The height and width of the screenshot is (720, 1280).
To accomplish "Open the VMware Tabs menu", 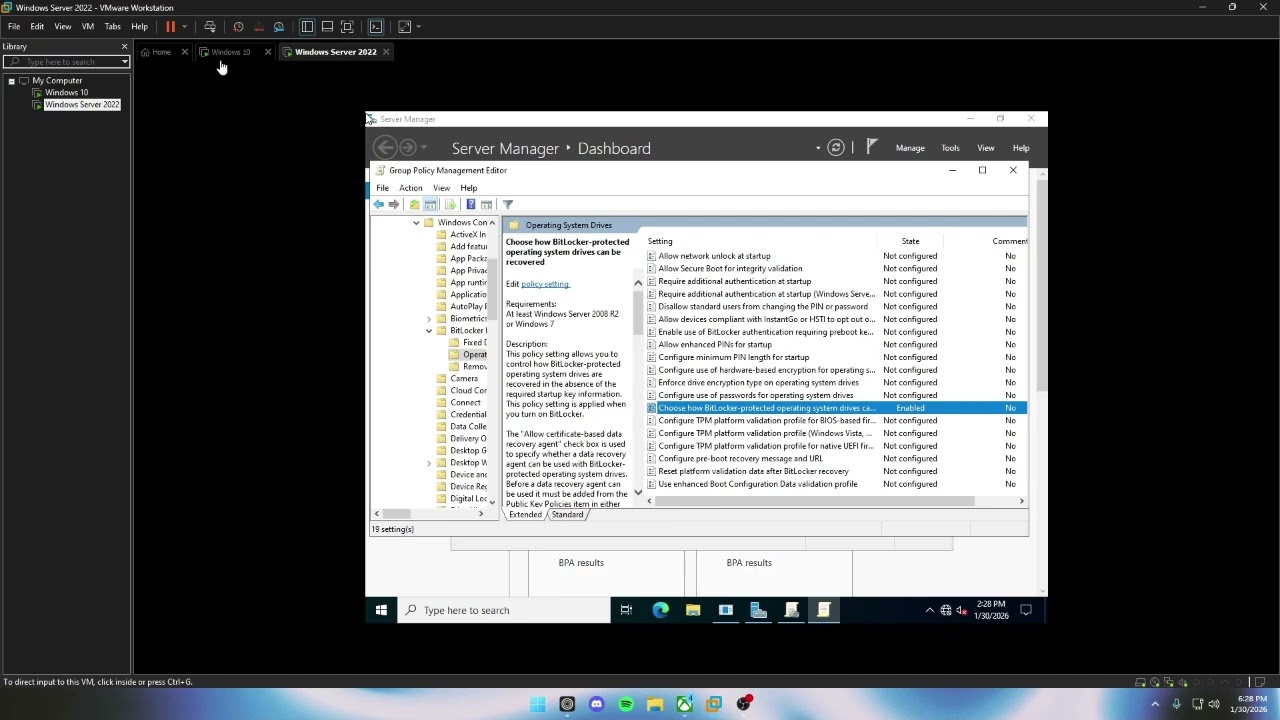I will (x=113, y=27).
